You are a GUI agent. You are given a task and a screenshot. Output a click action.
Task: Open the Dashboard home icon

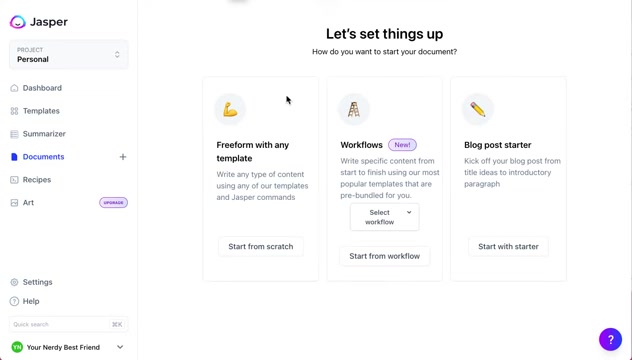(14, 88)
